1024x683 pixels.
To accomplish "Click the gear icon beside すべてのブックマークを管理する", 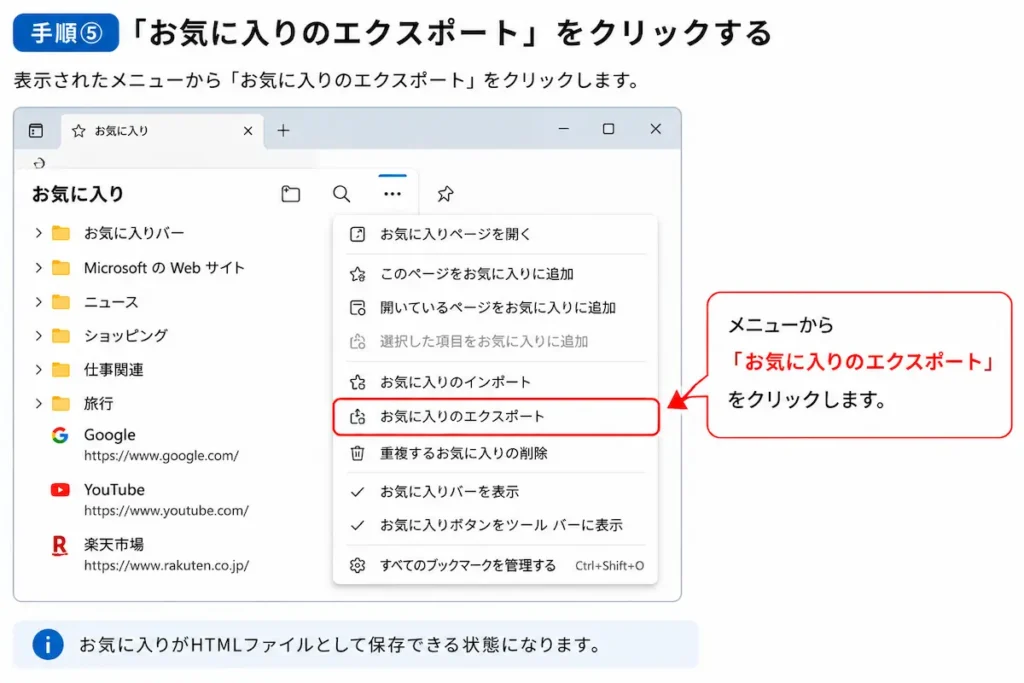I will (x=357, y=565).
